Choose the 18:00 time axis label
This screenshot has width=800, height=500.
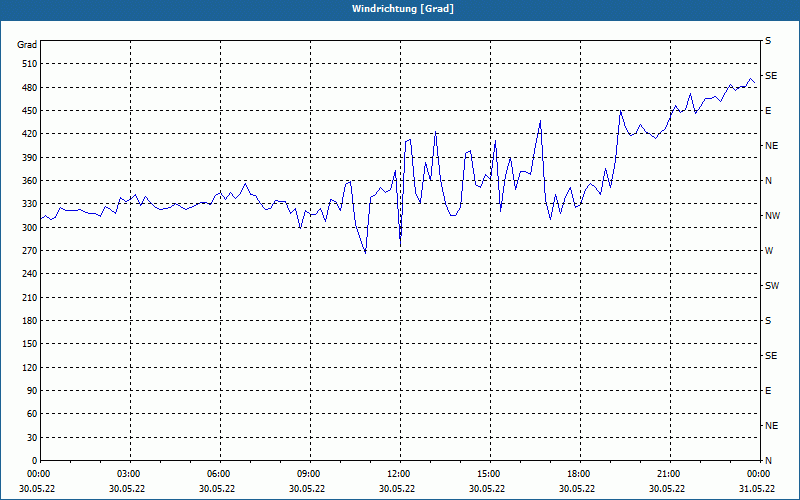point(578,474)
